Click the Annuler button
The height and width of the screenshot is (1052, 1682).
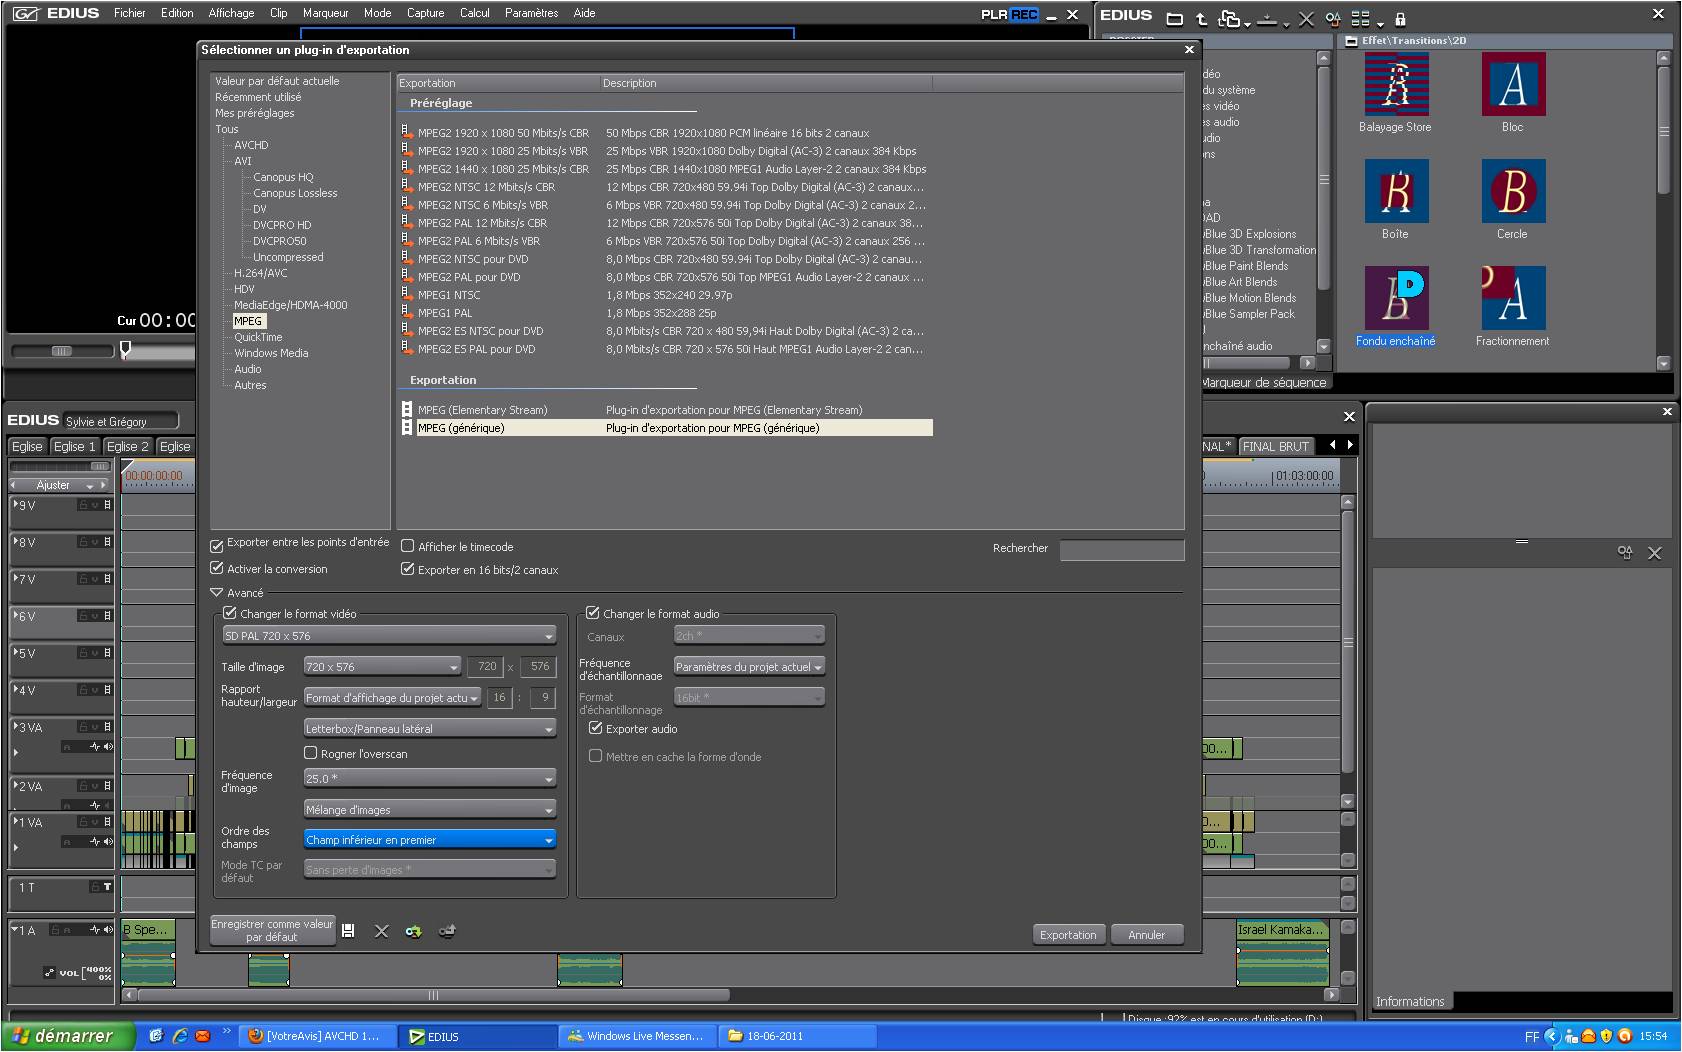pyautogui.click(x=1146, y=935)
